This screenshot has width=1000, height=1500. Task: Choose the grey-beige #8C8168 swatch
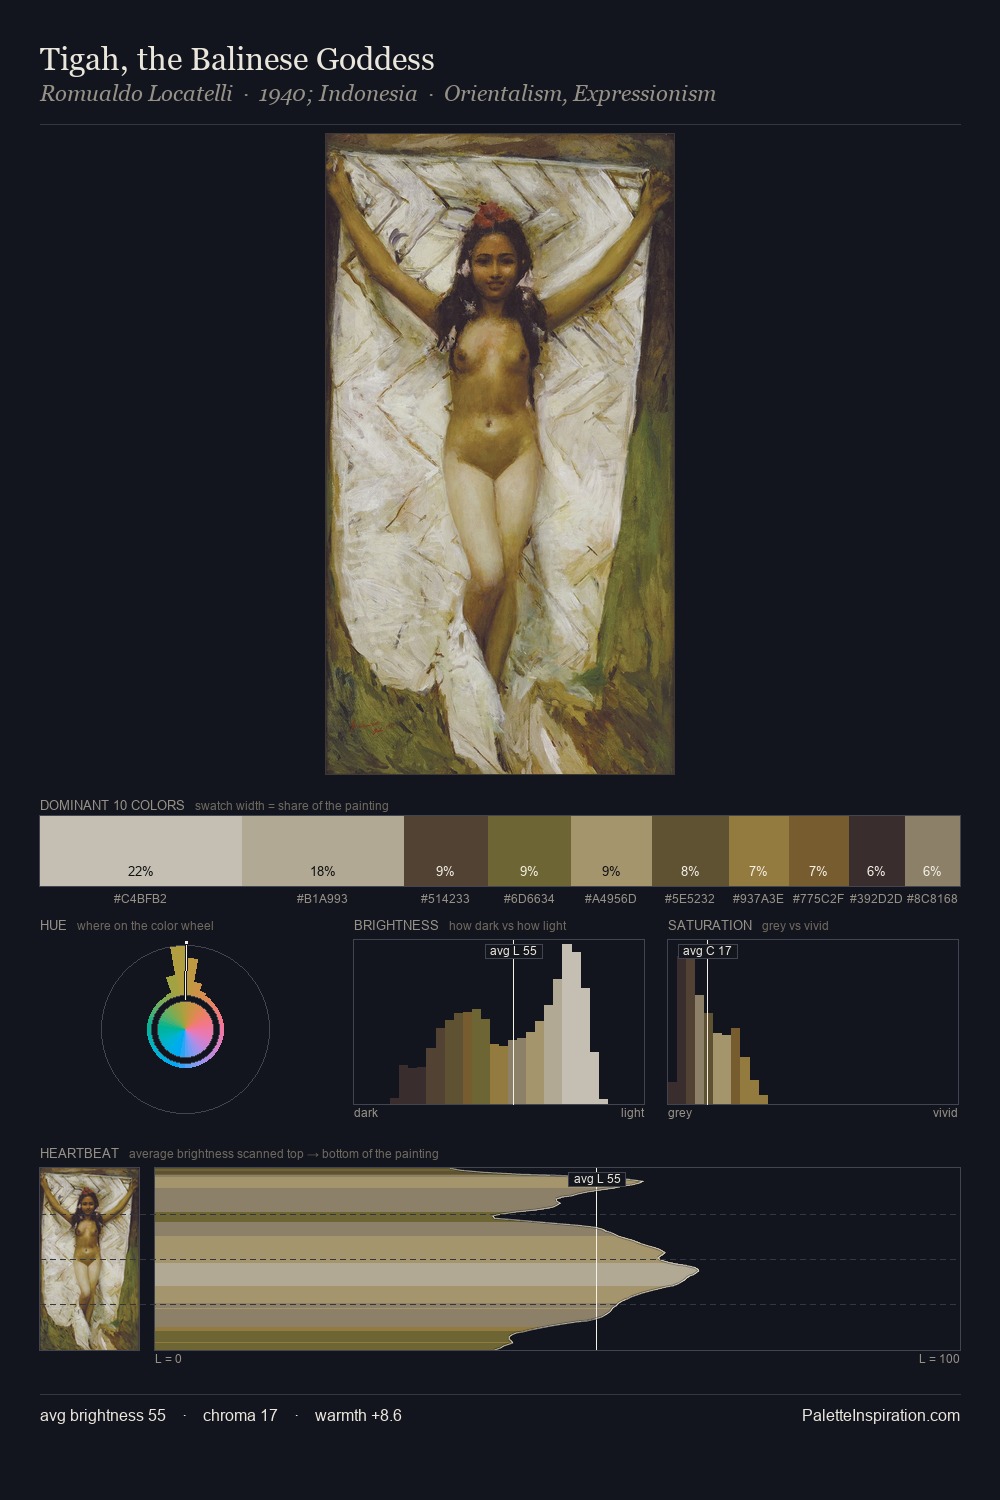pyautogui.click(x=932, y=851)
